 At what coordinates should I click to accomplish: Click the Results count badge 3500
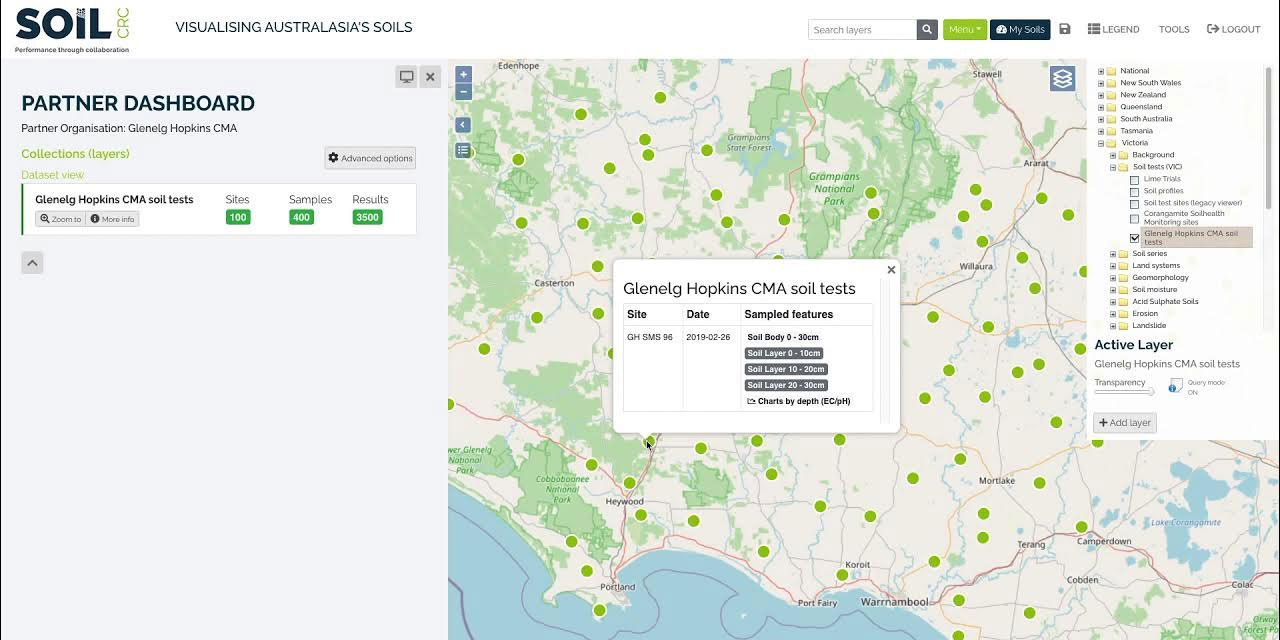click(x=367, y=217)
